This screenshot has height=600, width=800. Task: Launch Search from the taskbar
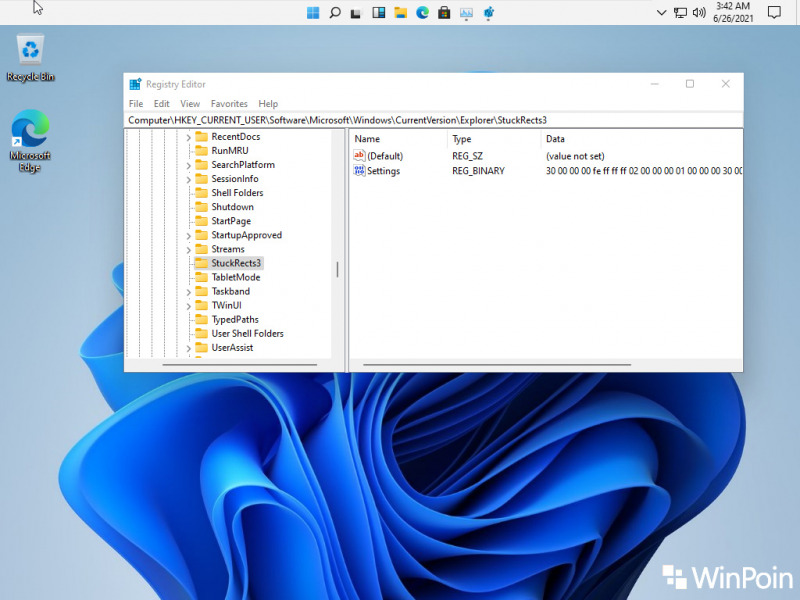[x=335, y=13]
